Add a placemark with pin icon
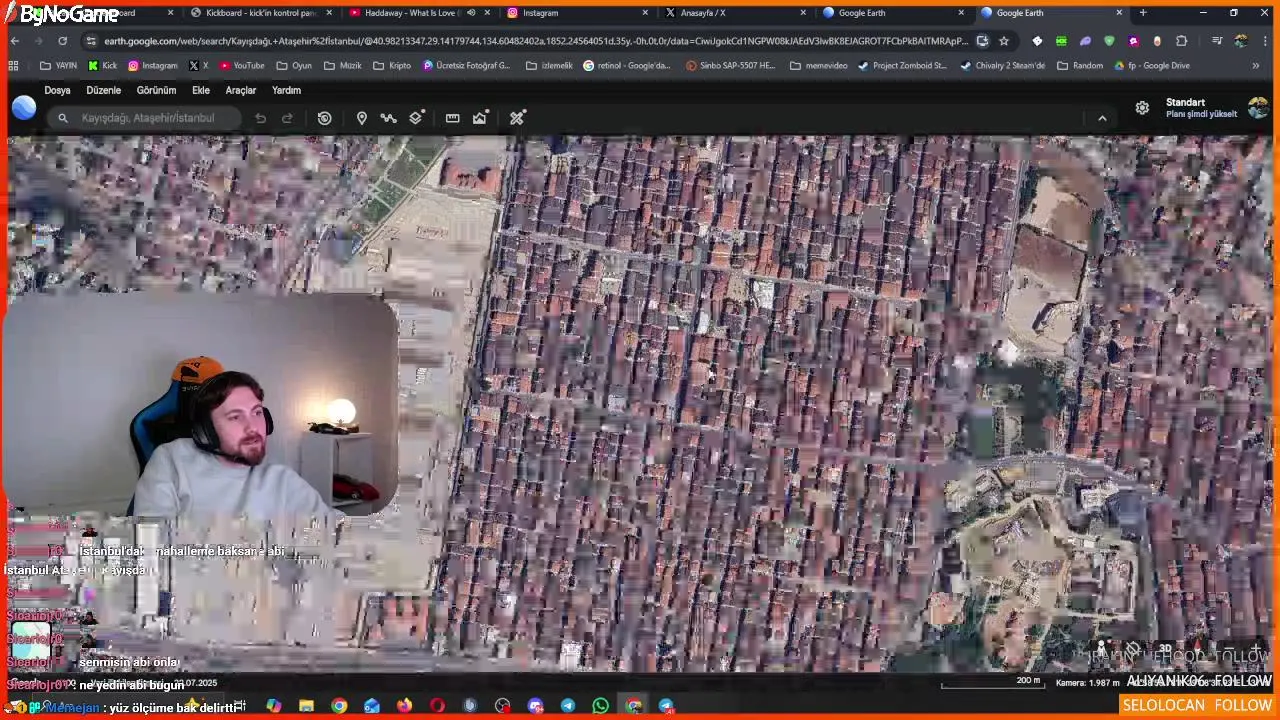Viewport: 1280px width, 720px height. (x=361, y=118)
